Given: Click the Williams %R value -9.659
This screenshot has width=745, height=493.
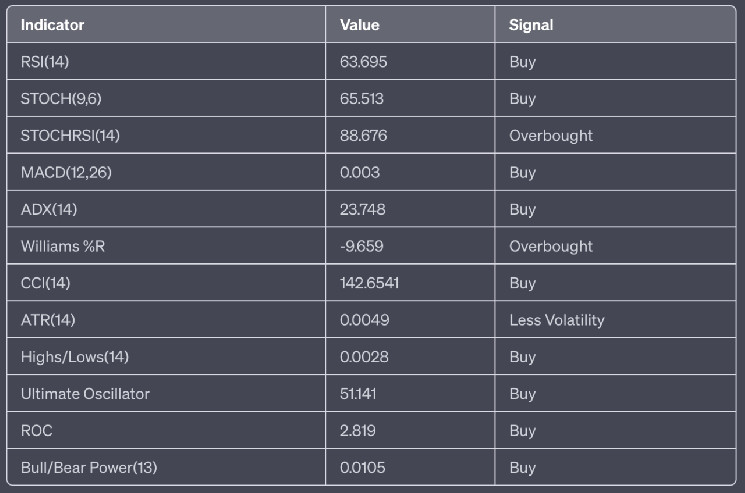Looking at the screenshot, I should tap(364, 246).
